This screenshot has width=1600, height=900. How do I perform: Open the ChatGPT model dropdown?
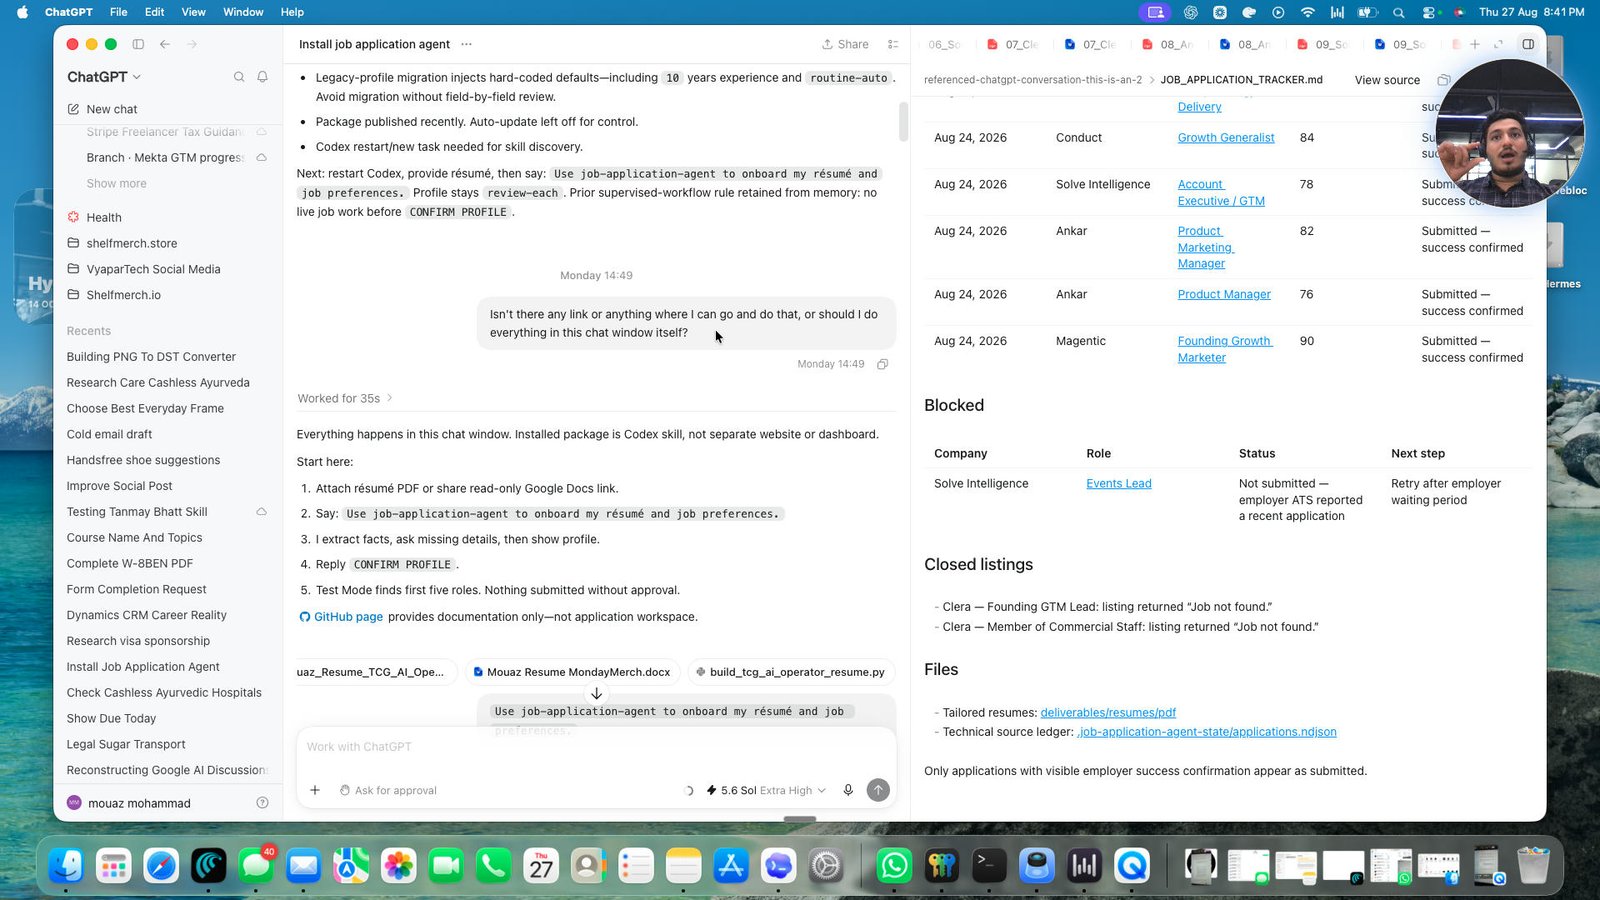(x=104, y=77)
